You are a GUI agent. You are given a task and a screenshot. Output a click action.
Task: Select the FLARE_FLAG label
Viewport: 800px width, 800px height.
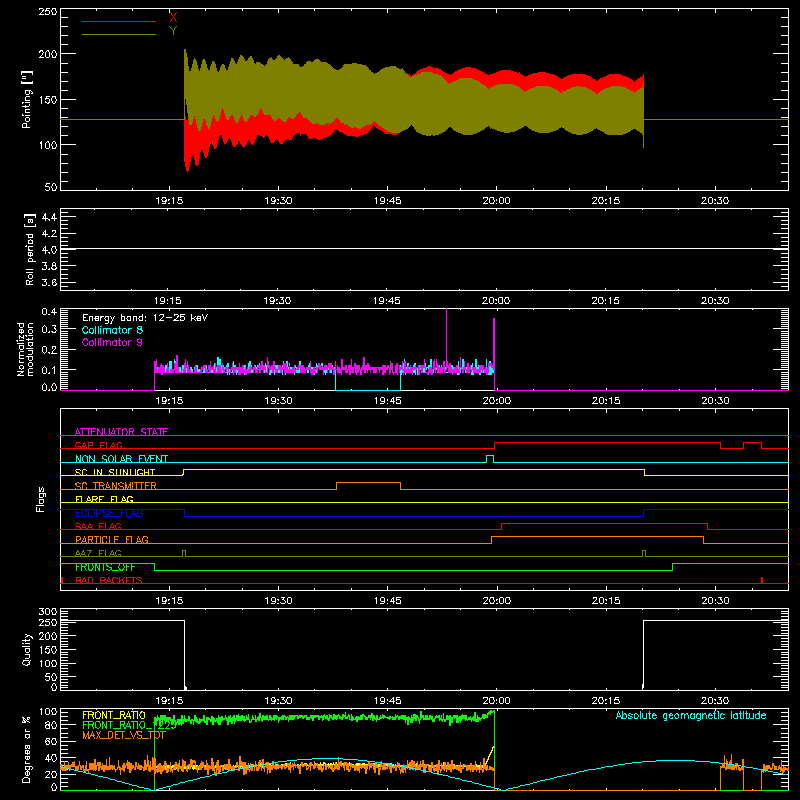point(104,499)
